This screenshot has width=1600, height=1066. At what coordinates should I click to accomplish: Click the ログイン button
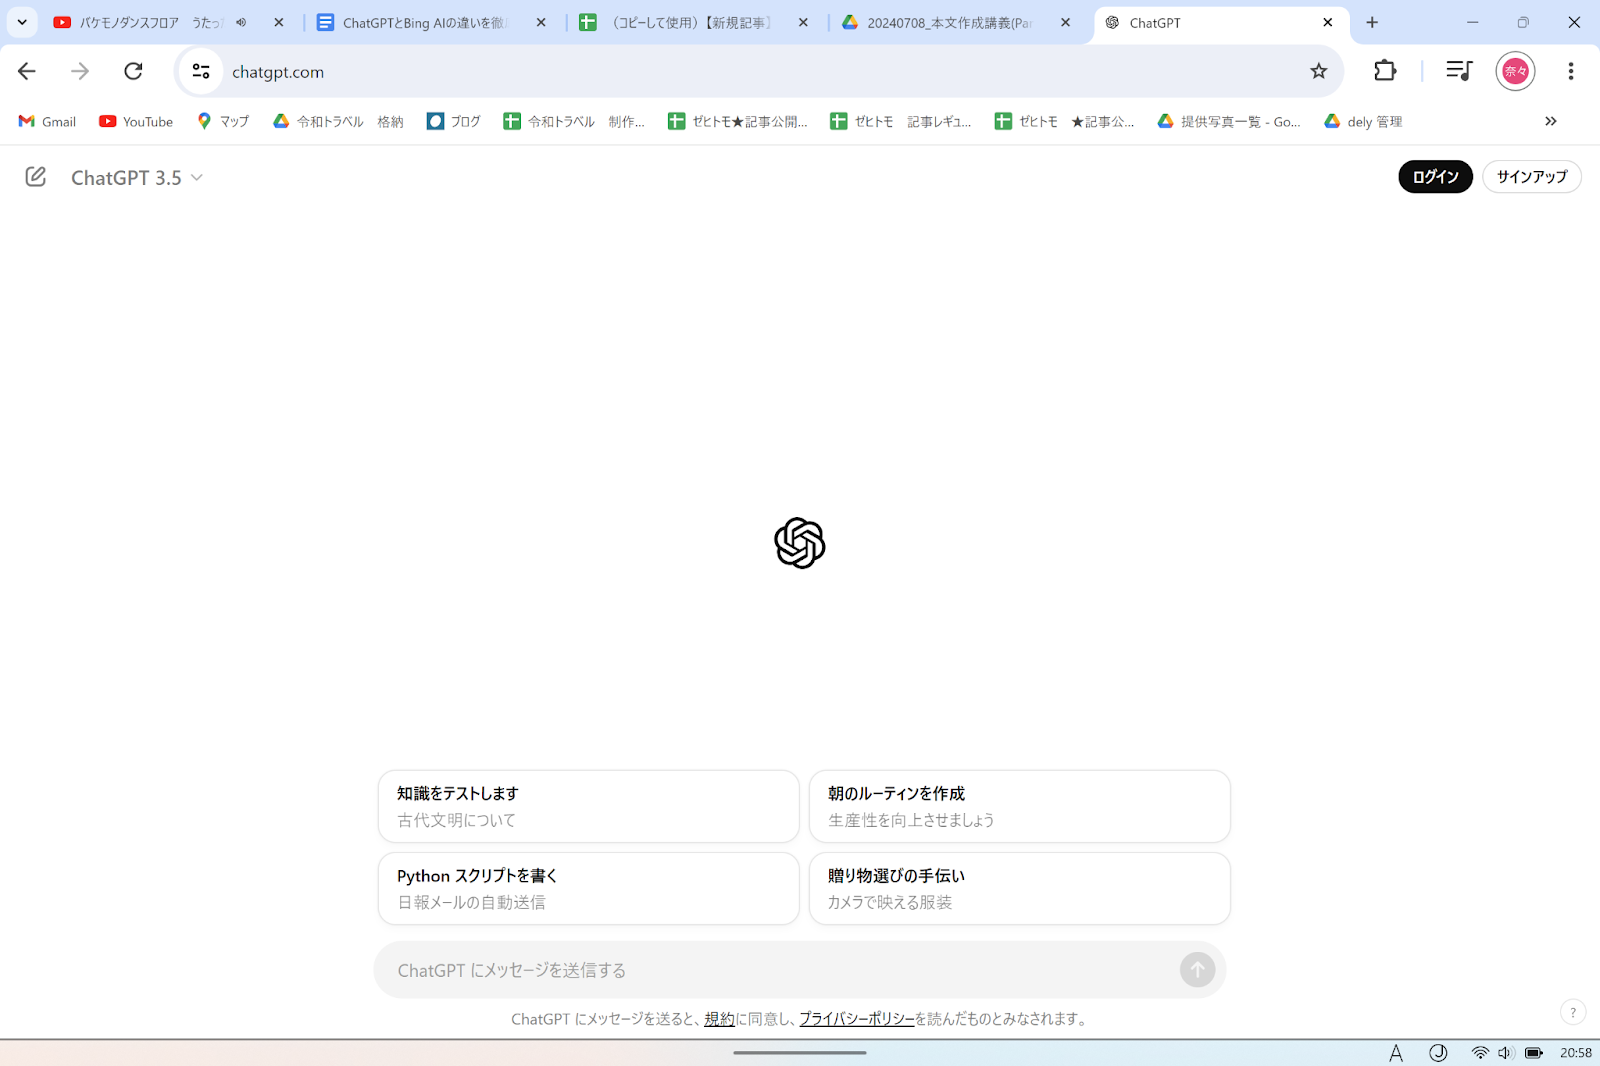pyautogui.click(x=1435, y=177)
